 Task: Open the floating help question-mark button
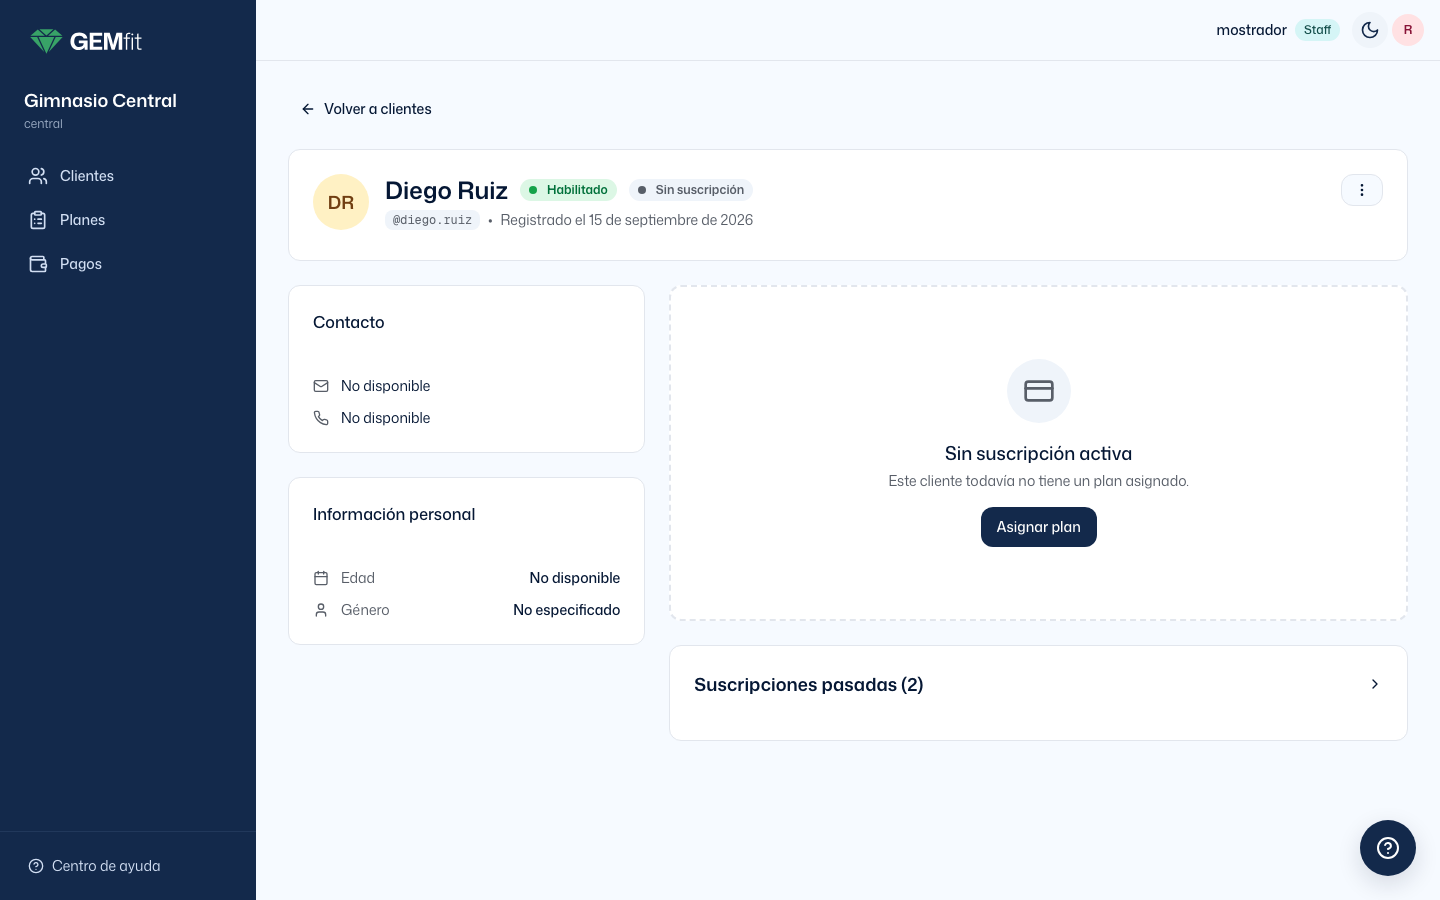(x=1388, y=848)
